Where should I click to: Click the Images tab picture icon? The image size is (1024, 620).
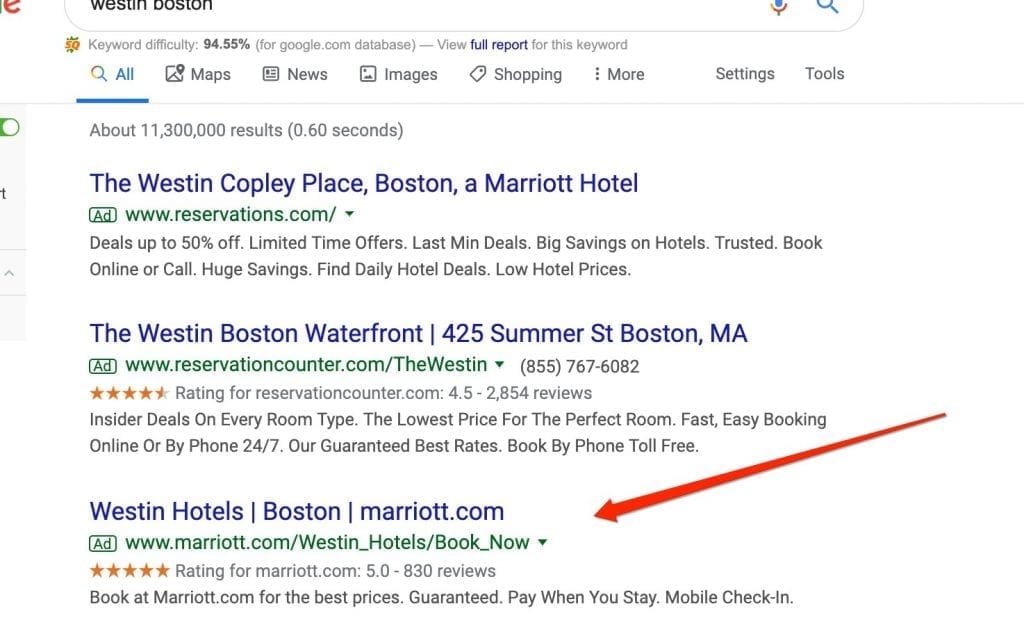click(x=368, y=74)
